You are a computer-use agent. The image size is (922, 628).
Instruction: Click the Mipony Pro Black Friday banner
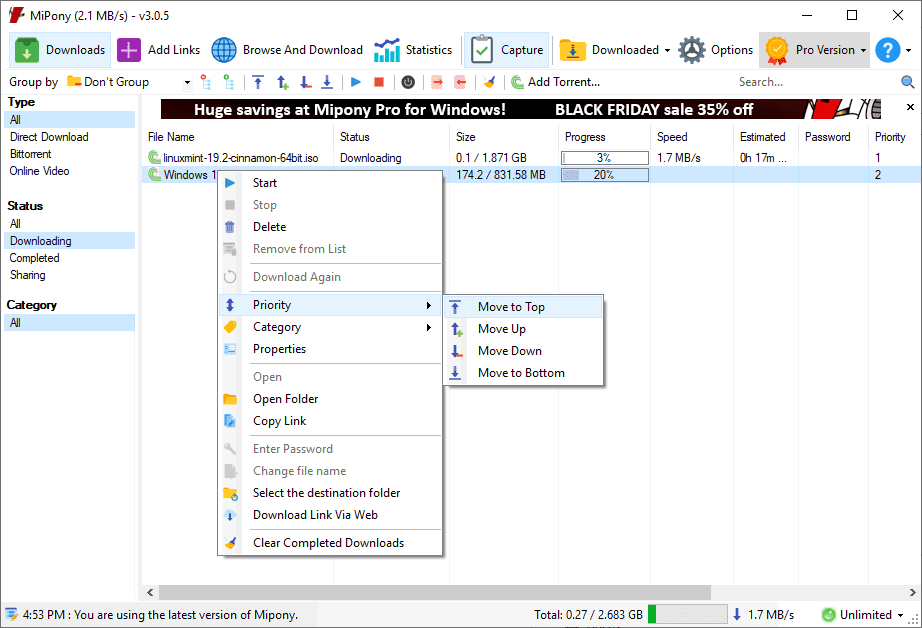coord(521,109)
